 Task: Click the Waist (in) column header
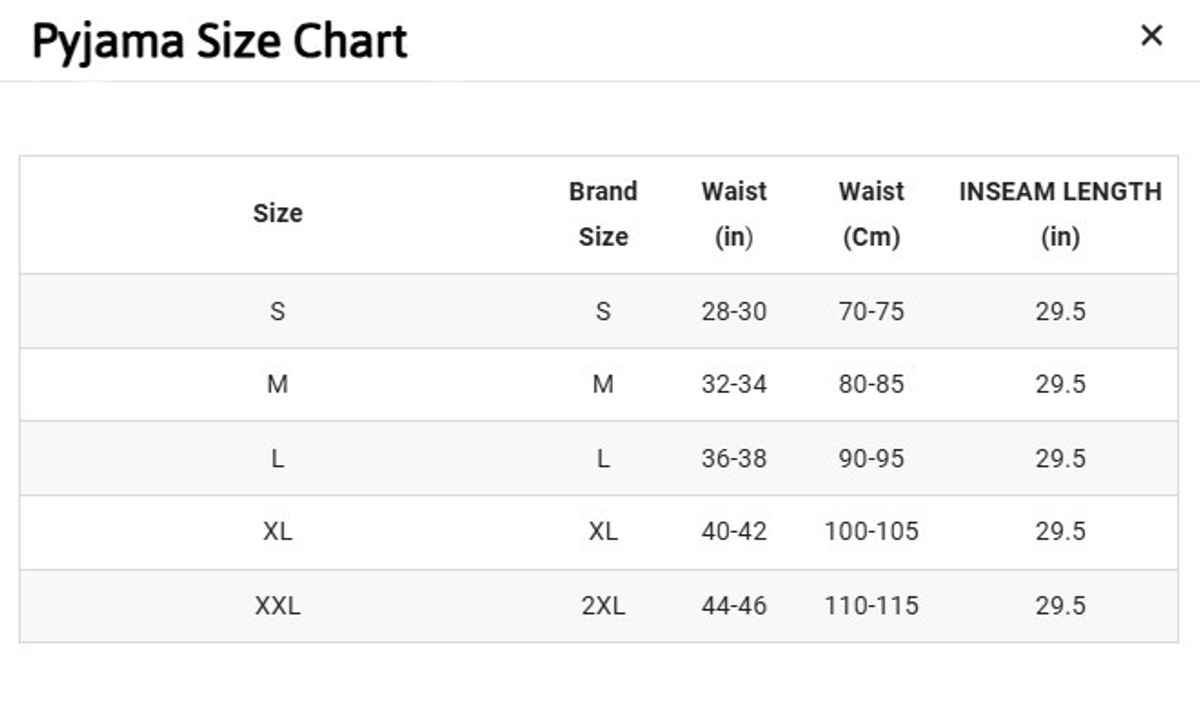coord(734,214)
